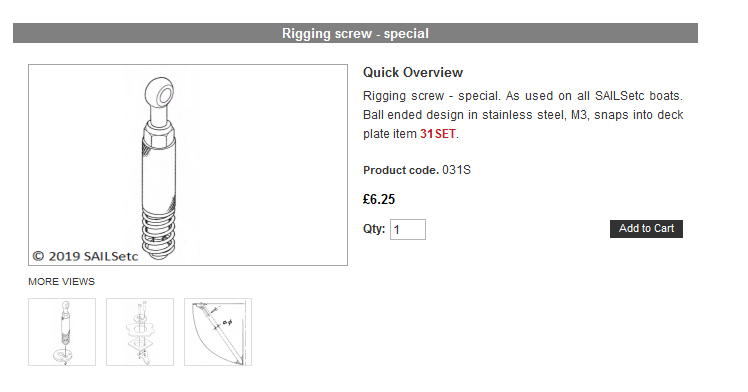Click the smooth barrel body of the drawing
Image resolution: width=748 pixels, height=392 pixels.
coord(159,179)
